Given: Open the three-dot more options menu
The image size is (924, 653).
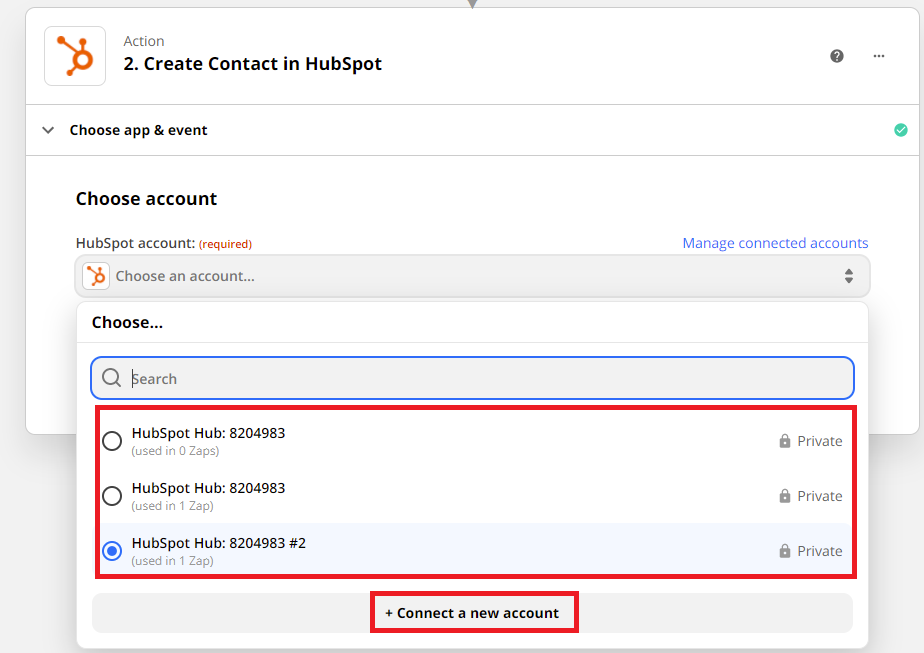Looking at the screenshot, I should point(879,56).
